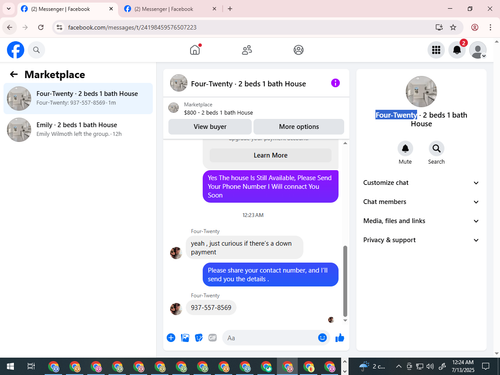Reload the page in the browser
This screenshot has width=500, height=375.
pyautogui.click(x=41, y=27)
